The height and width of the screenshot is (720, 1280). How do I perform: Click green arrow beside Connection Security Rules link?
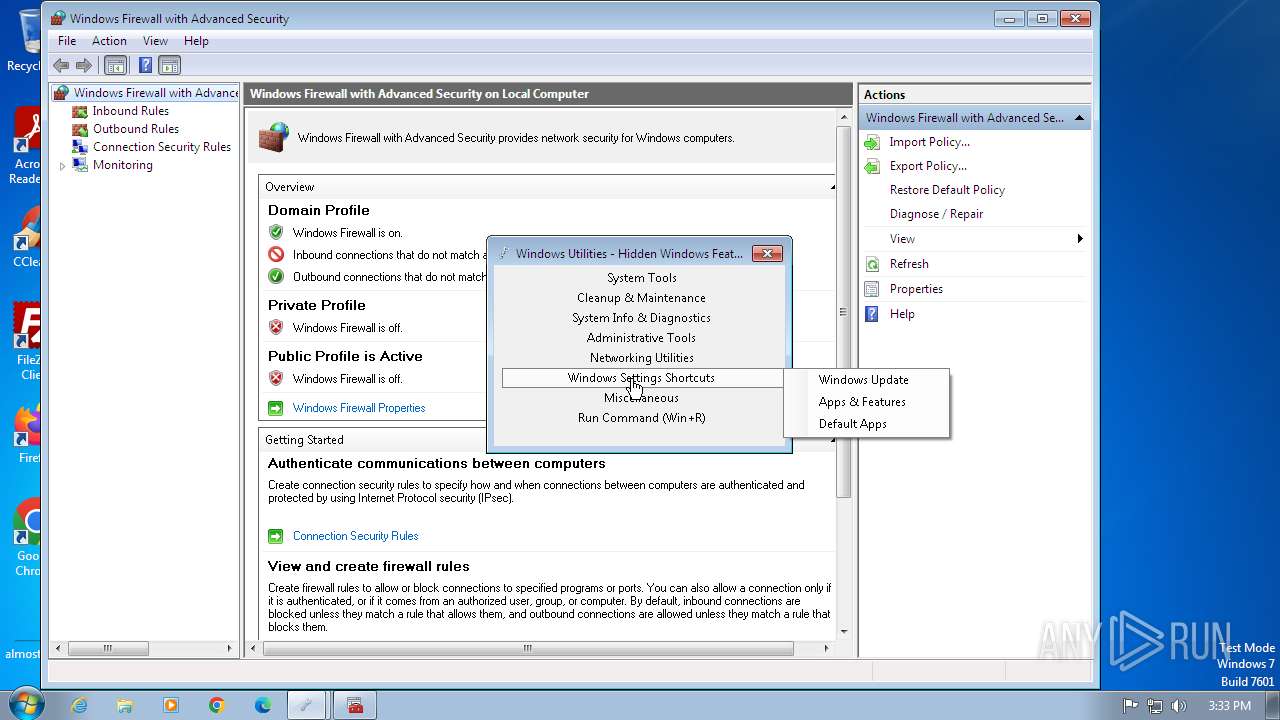[x=276, y=536]
